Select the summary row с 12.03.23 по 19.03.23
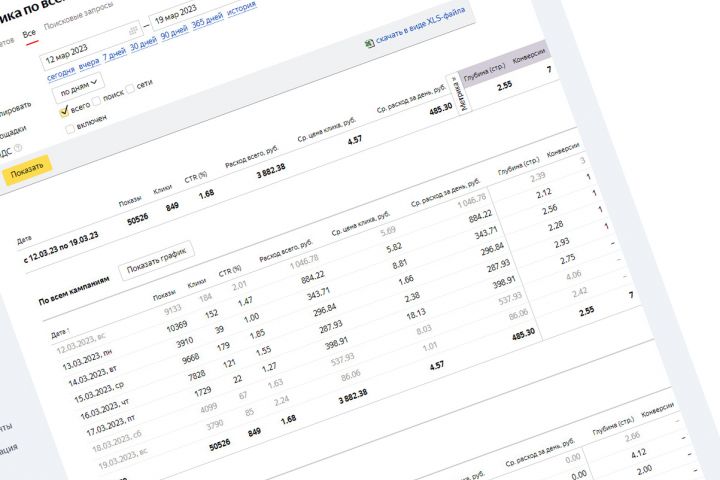This screenshot has width=720, height=480. point(61,248)
